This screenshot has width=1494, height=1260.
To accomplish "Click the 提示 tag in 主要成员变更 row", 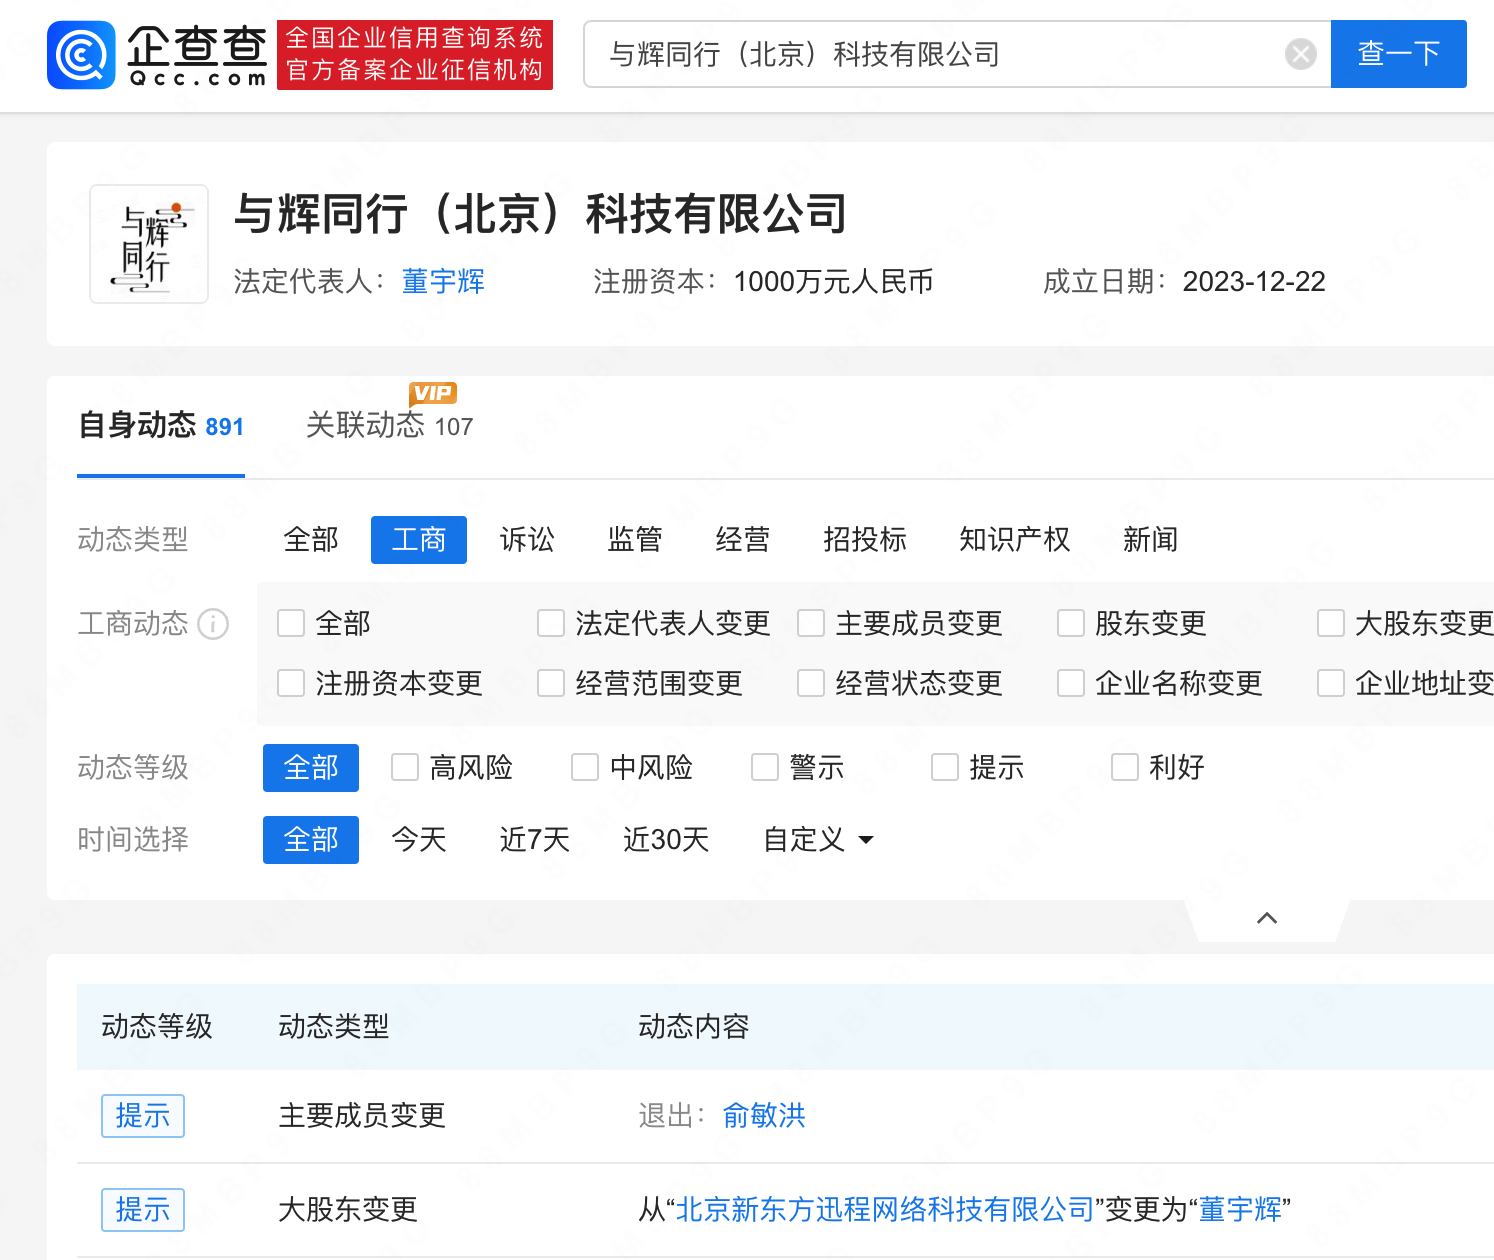I will coord(143,1116).
